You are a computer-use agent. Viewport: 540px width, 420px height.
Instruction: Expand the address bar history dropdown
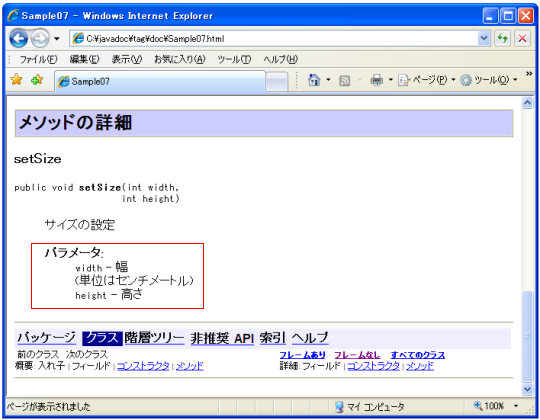pyautogui.click(x=484, y=38)
